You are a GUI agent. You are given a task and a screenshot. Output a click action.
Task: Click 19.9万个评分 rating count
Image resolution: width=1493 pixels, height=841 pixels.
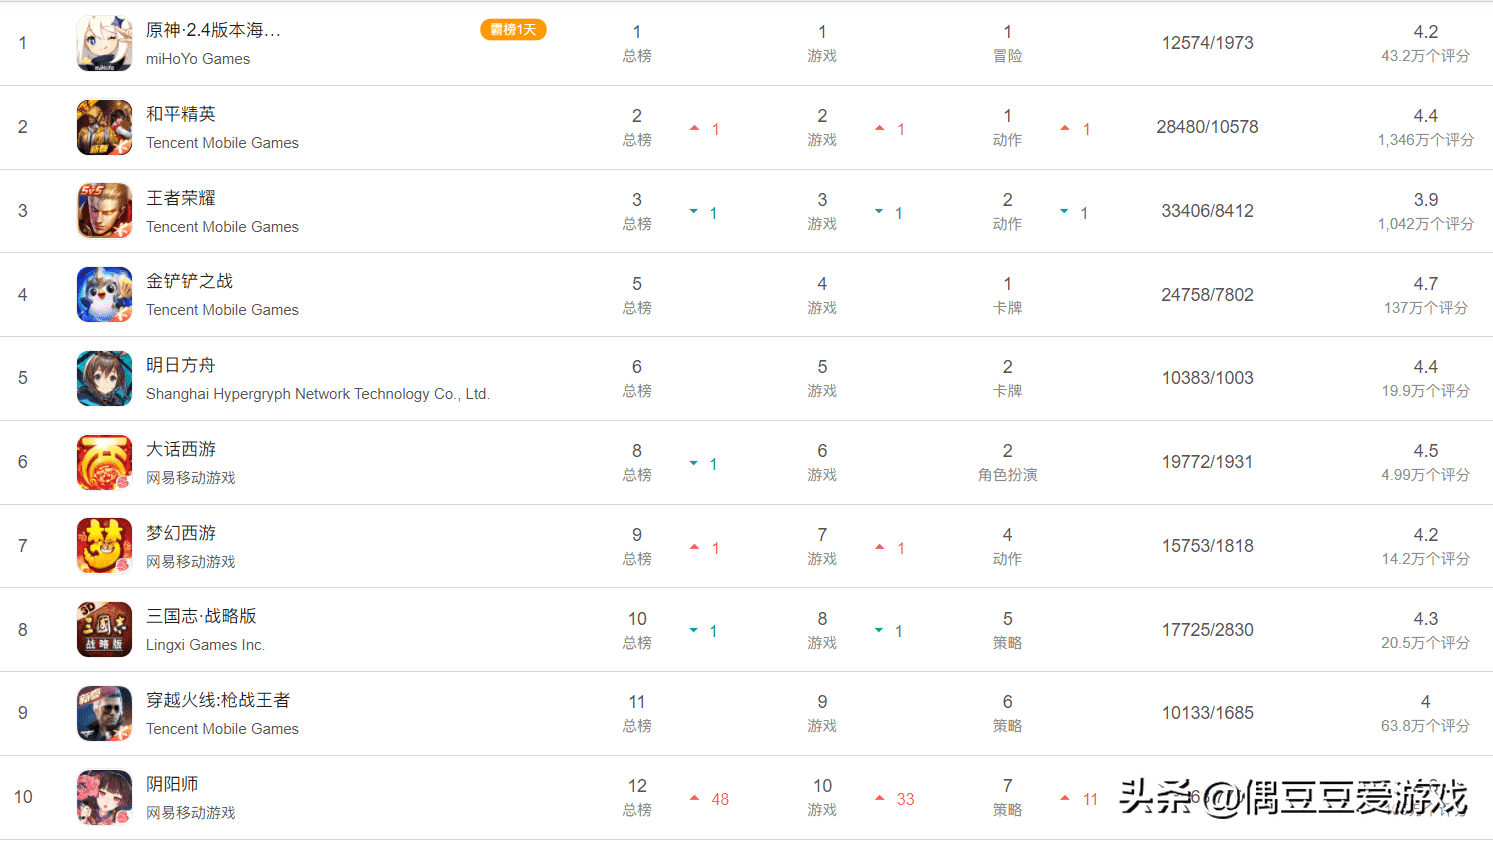(1425, 391)
